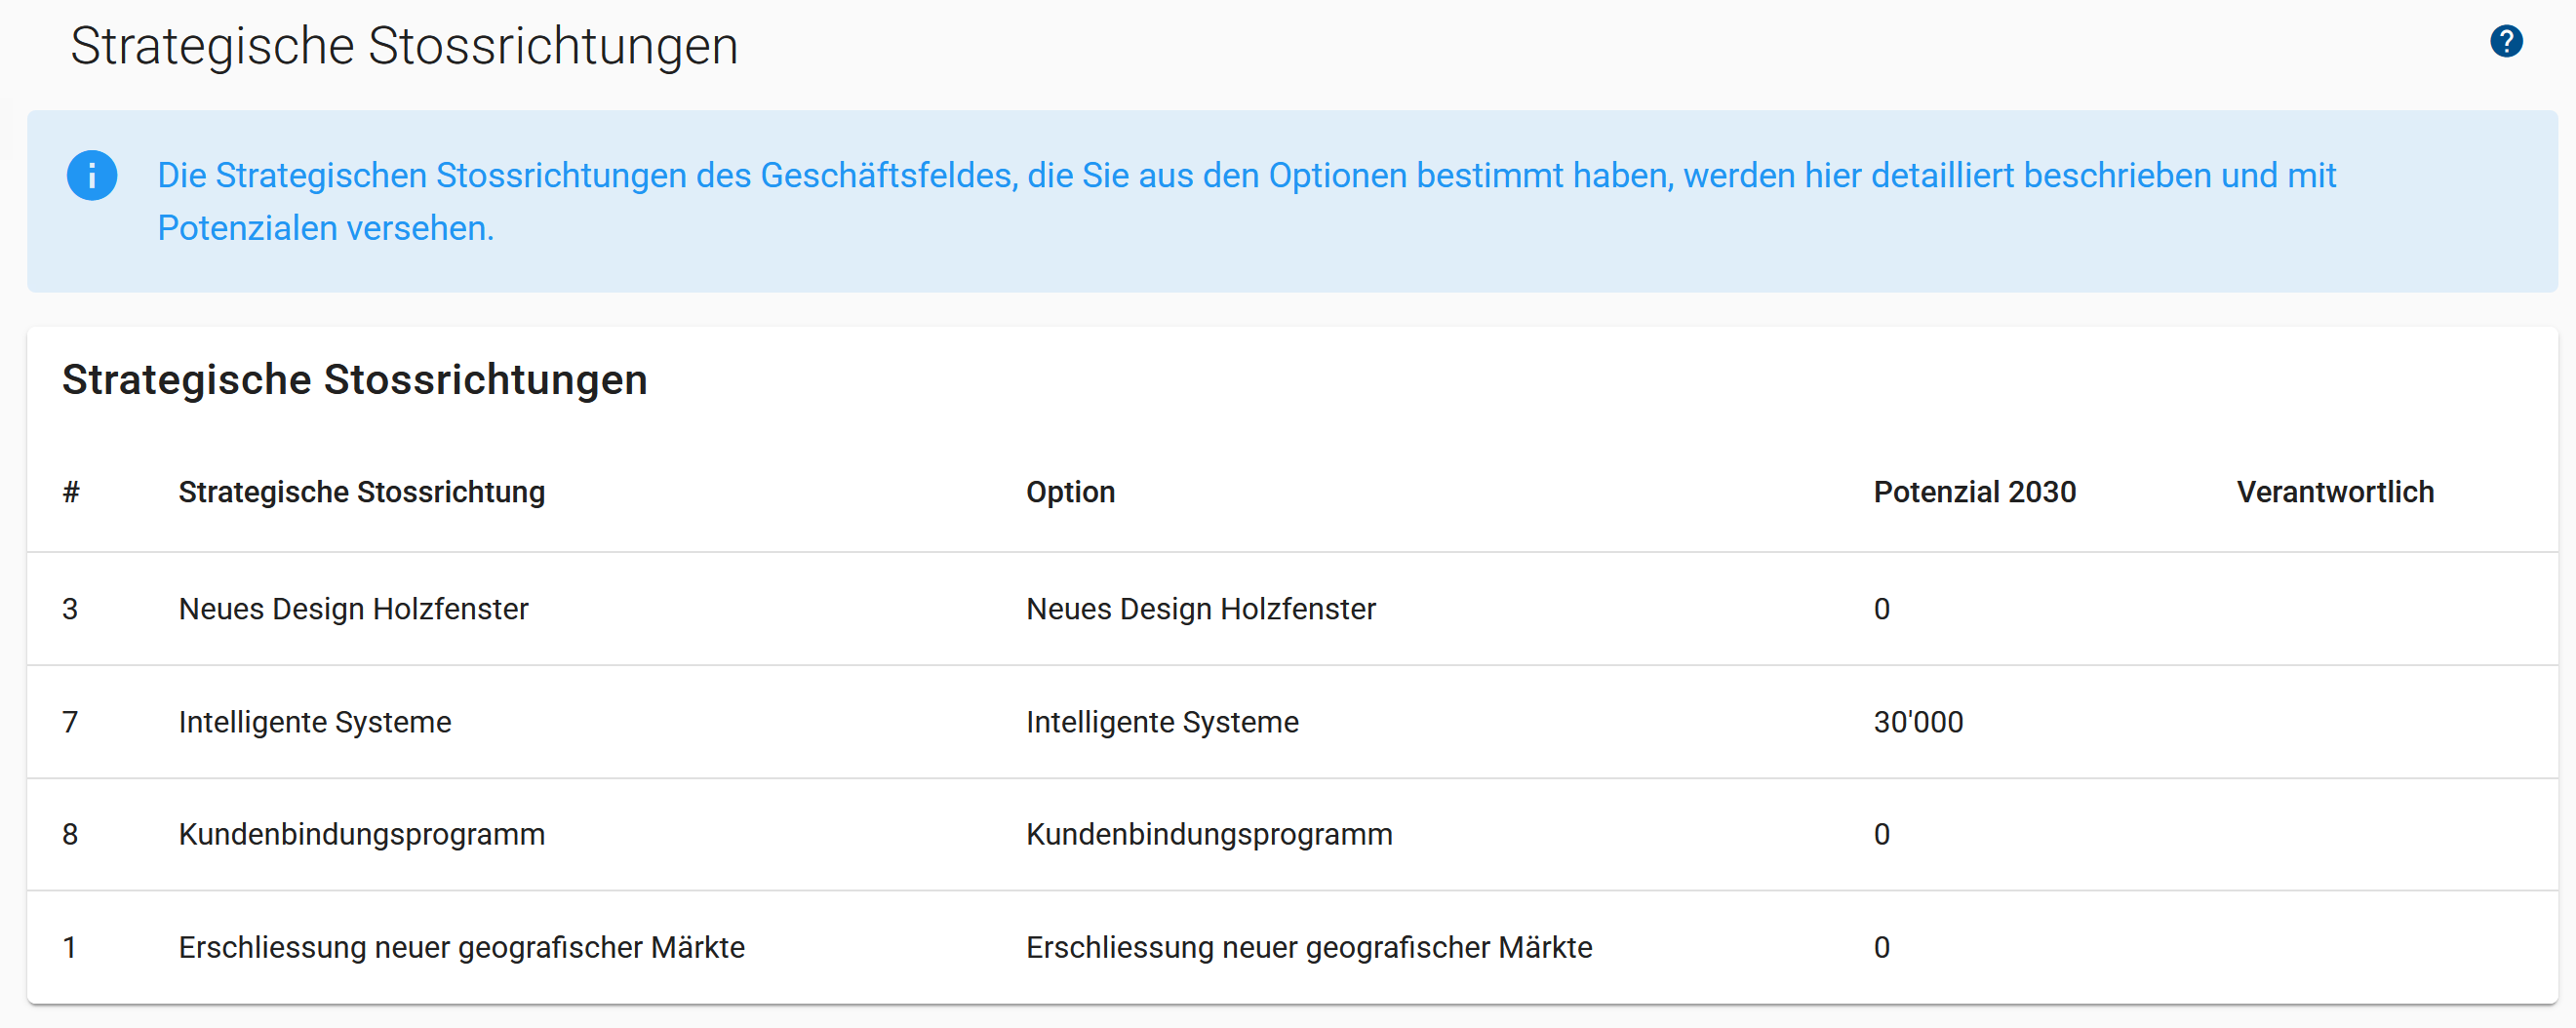
Task: Click the Option column header
Action: point(1070,492)
